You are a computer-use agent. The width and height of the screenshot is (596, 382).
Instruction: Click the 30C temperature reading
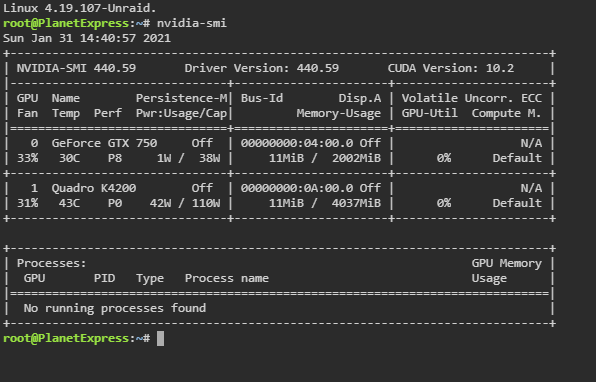click(x=69, y=158)
